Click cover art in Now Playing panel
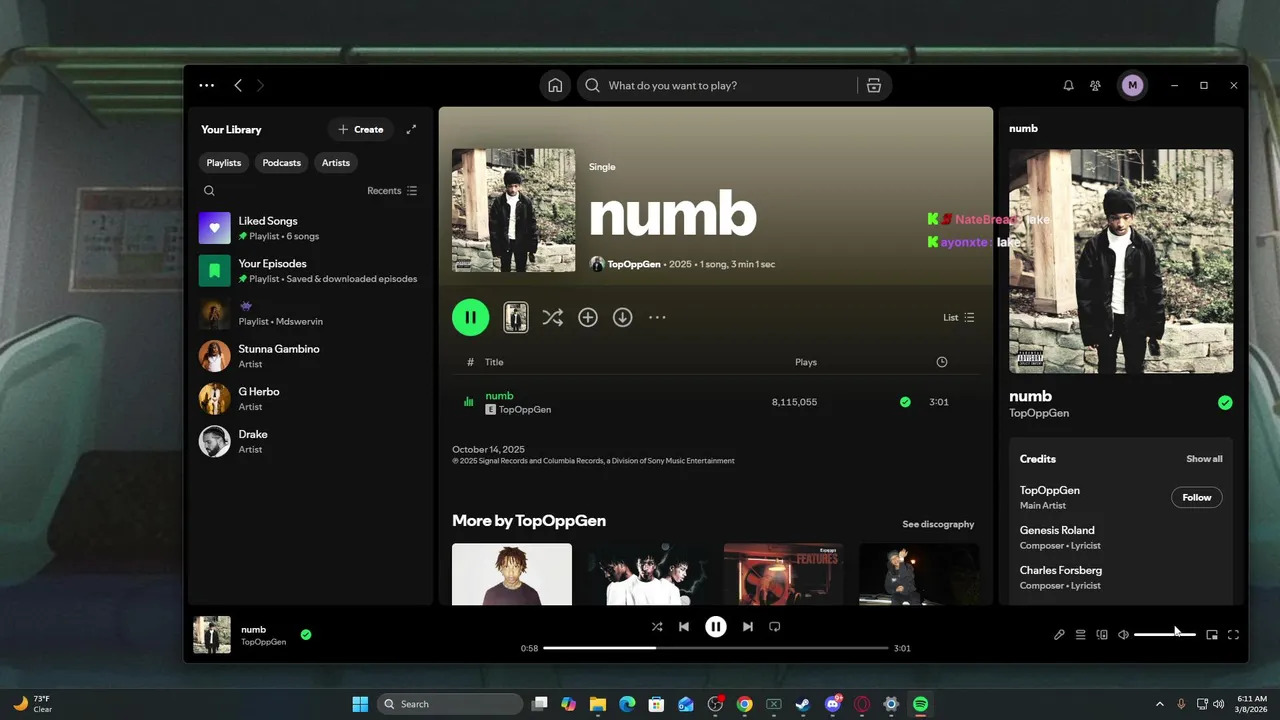Viewport: 1280px width, 720px height. pyautogui.click(x=1121, y=262)
